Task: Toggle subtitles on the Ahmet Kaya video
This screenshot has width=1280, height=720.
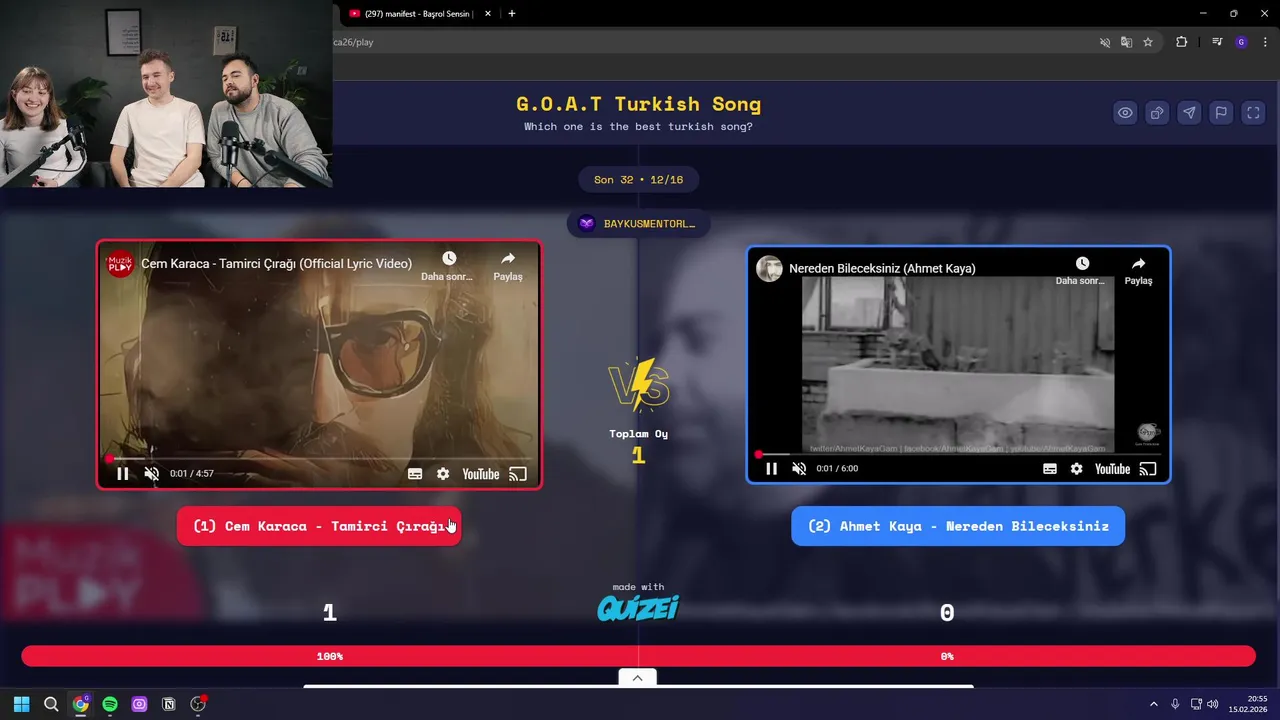Action: [x=1050, y=469]
